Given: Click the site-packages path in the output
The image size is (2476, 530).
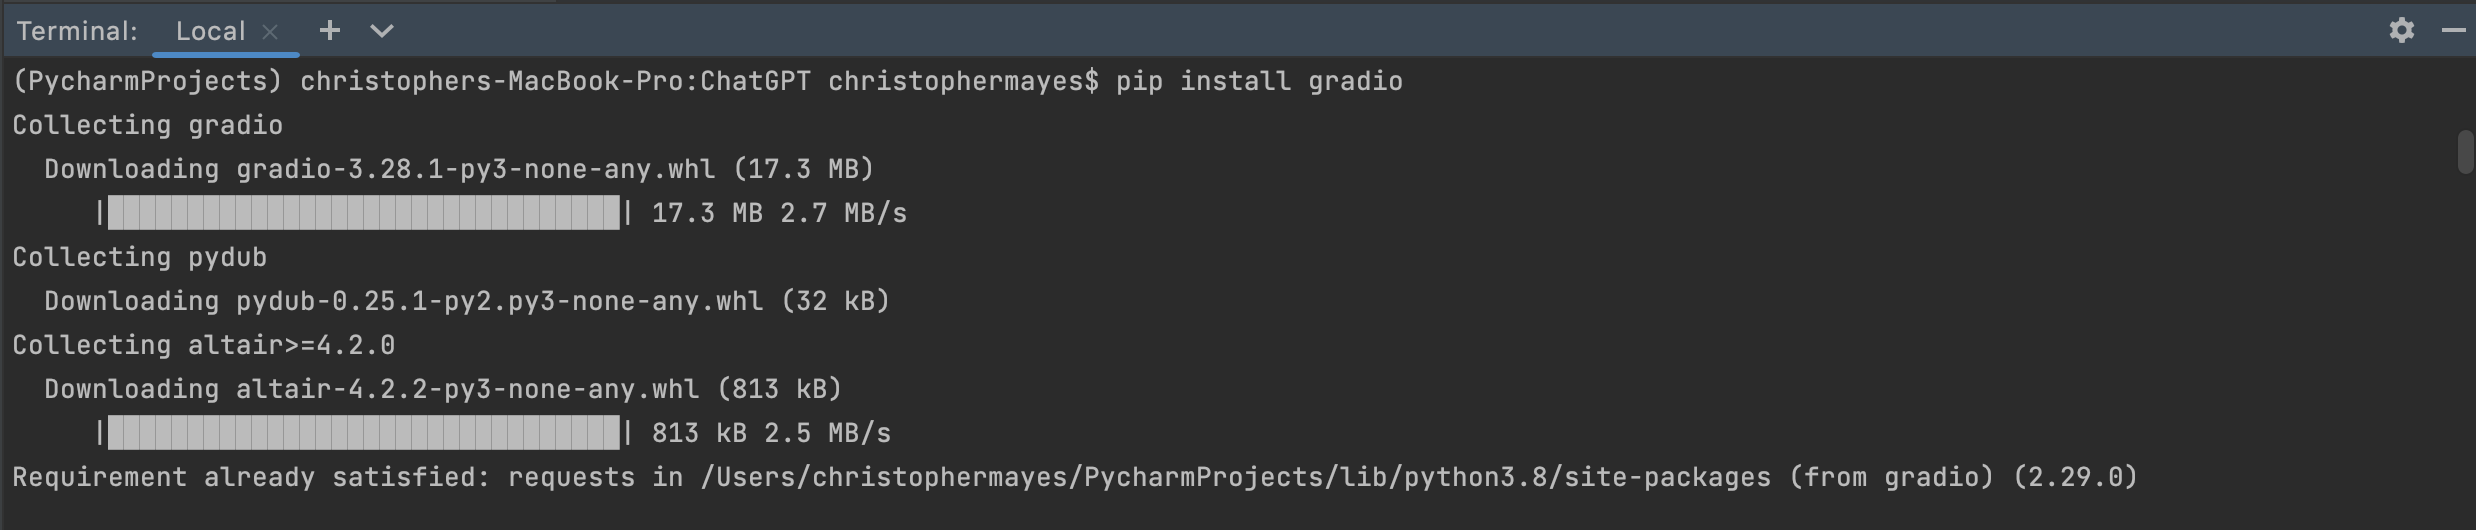Looking at the screenshot, I should tap(1235, 477).
